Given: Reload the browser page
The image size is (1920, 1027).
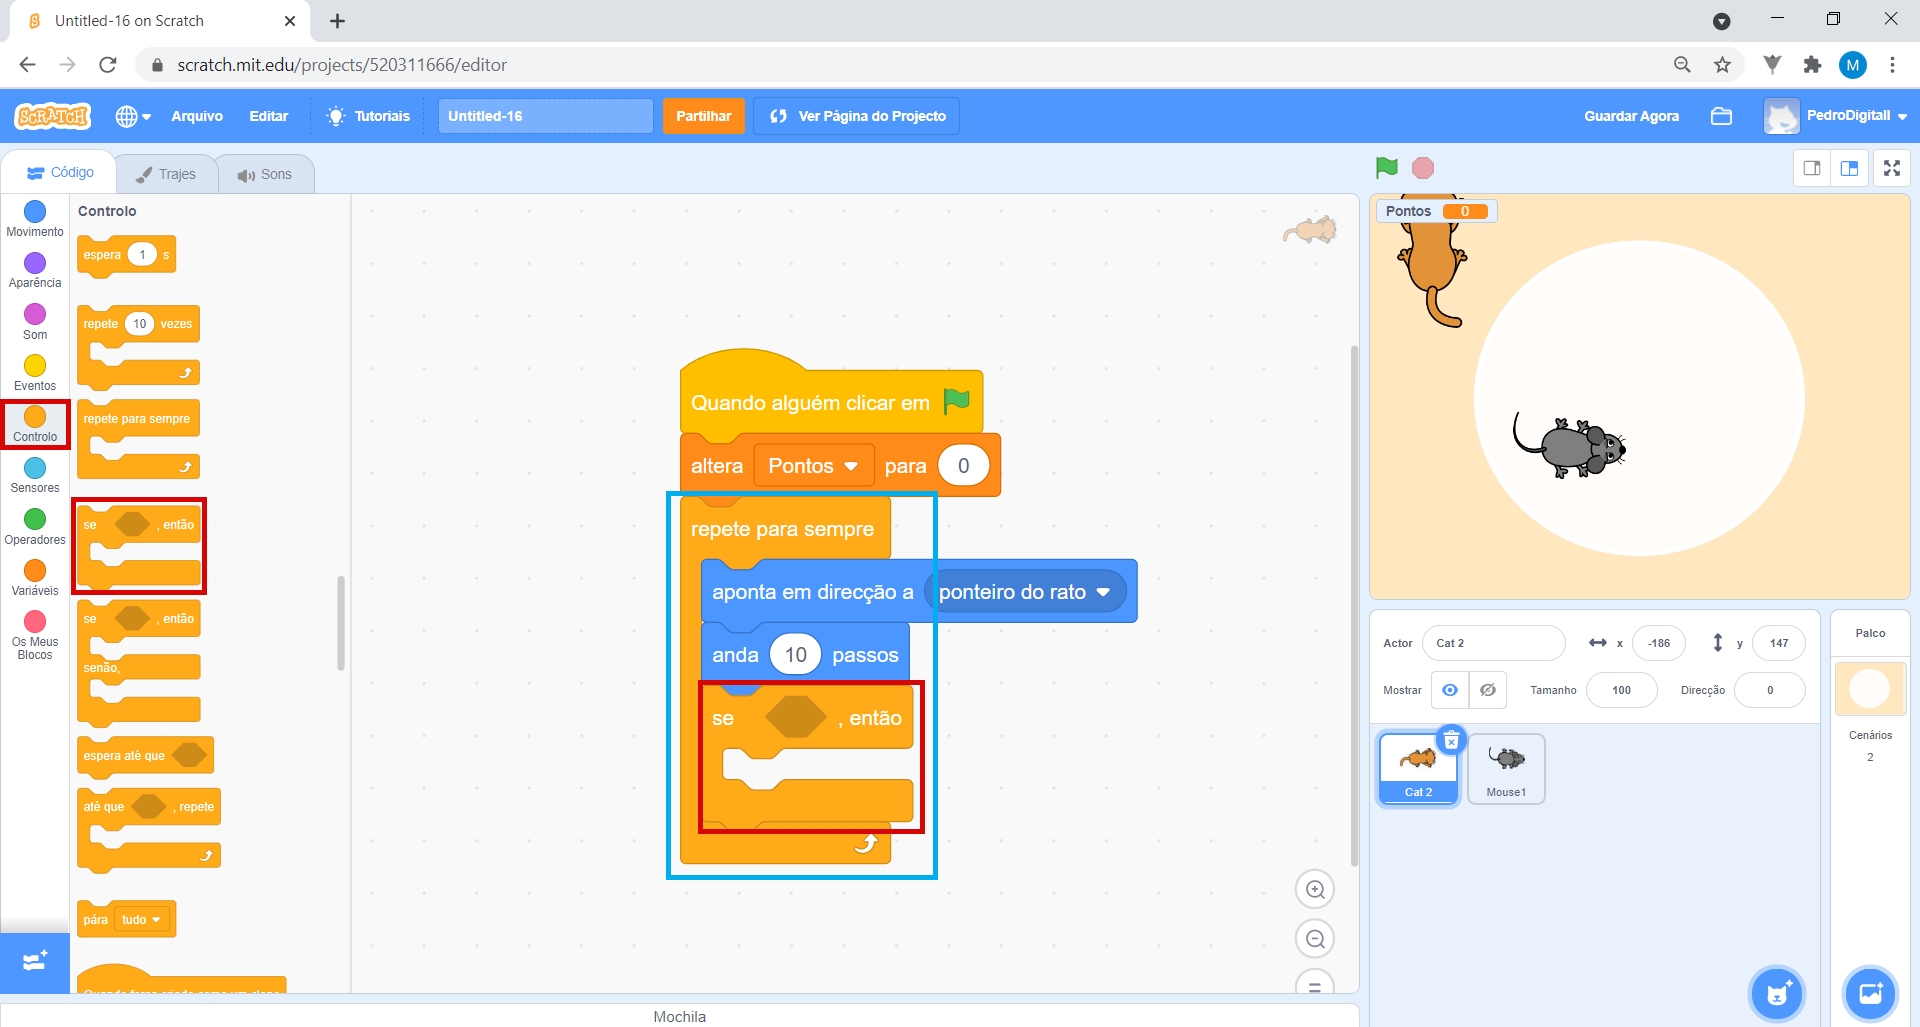Looking at the screenshot, I should click(108, 65).
